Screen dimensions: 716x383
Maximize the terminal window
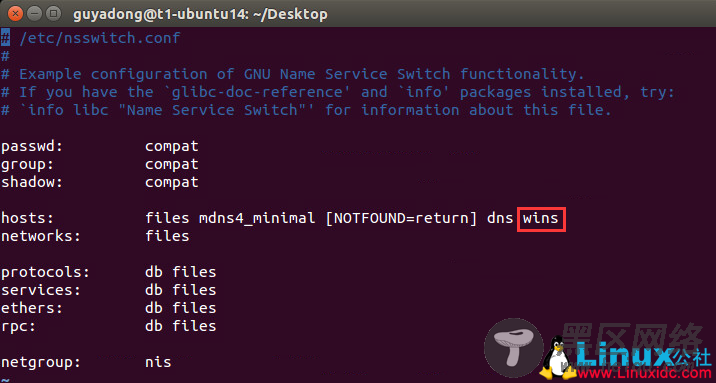point(54,14)
